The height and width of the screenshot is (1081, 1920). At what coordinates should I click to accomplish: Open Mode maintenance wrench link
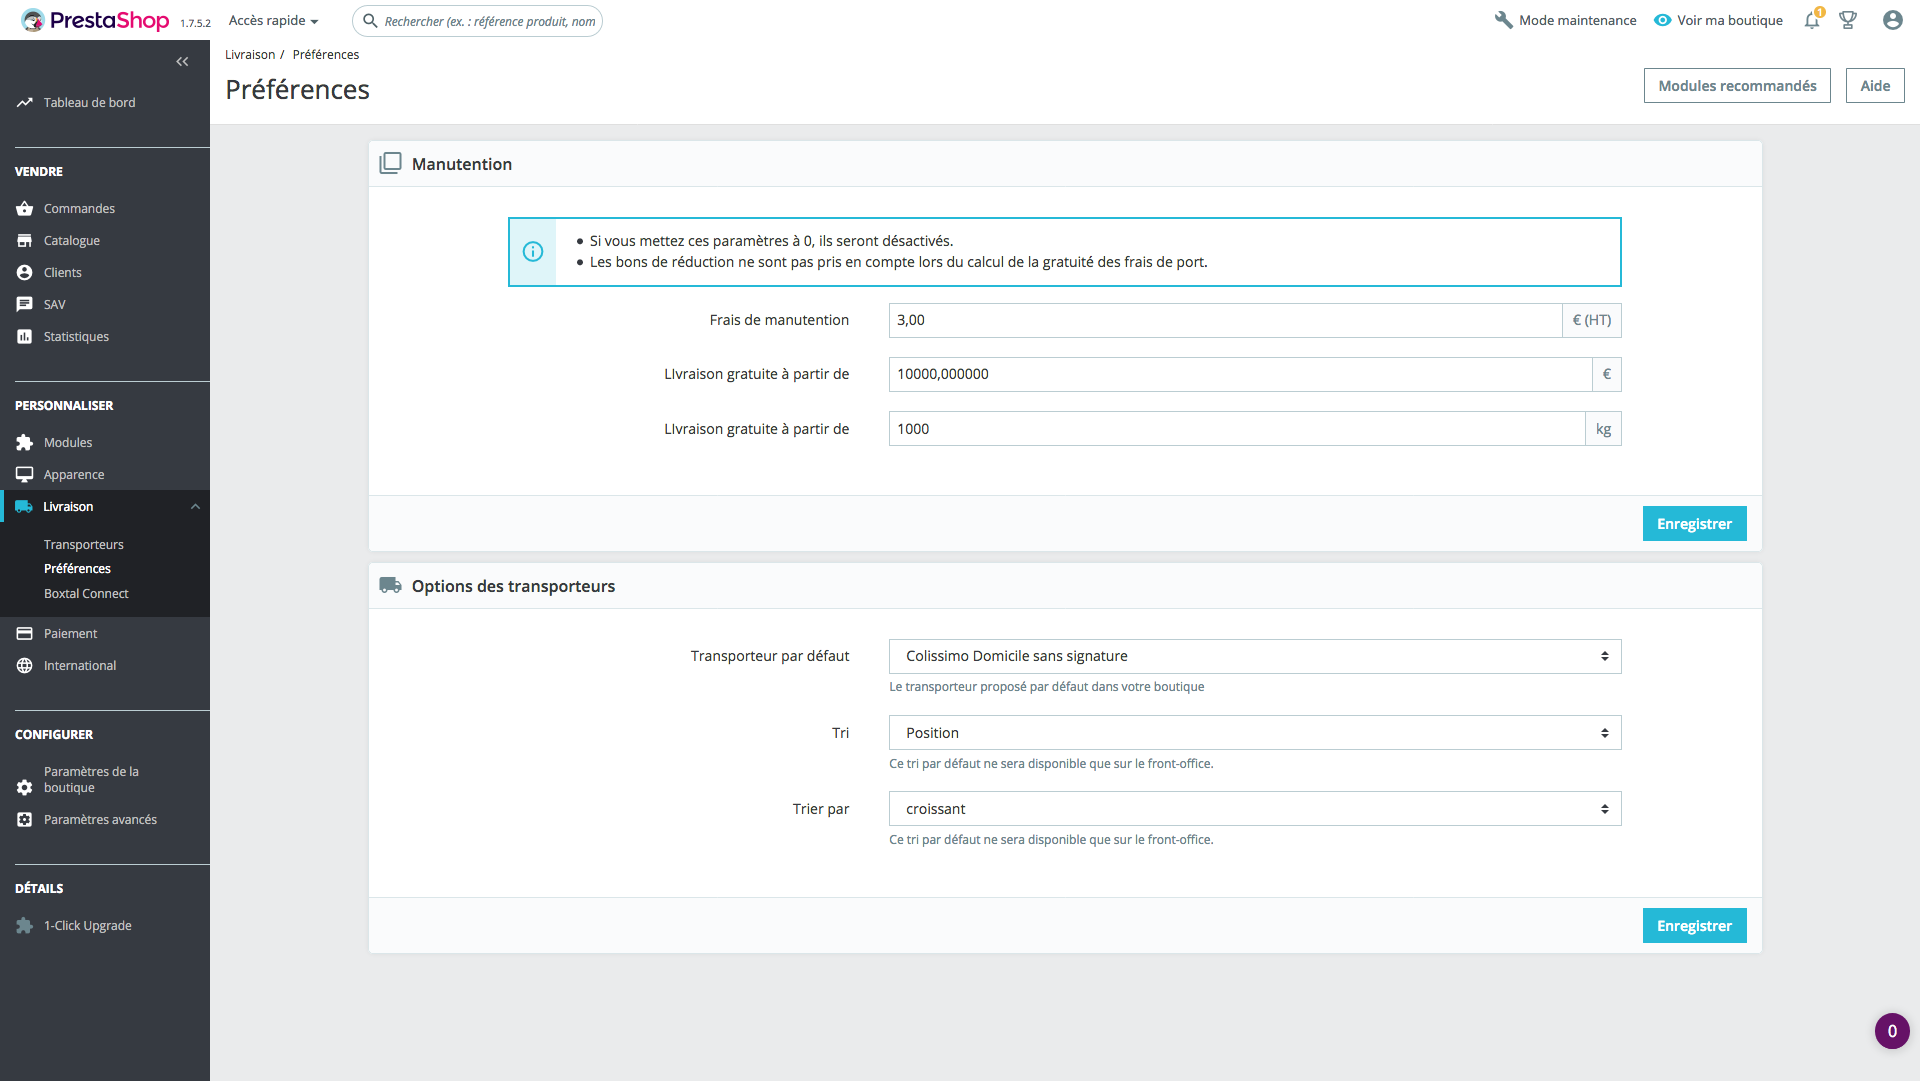(x=1565, y=20)
